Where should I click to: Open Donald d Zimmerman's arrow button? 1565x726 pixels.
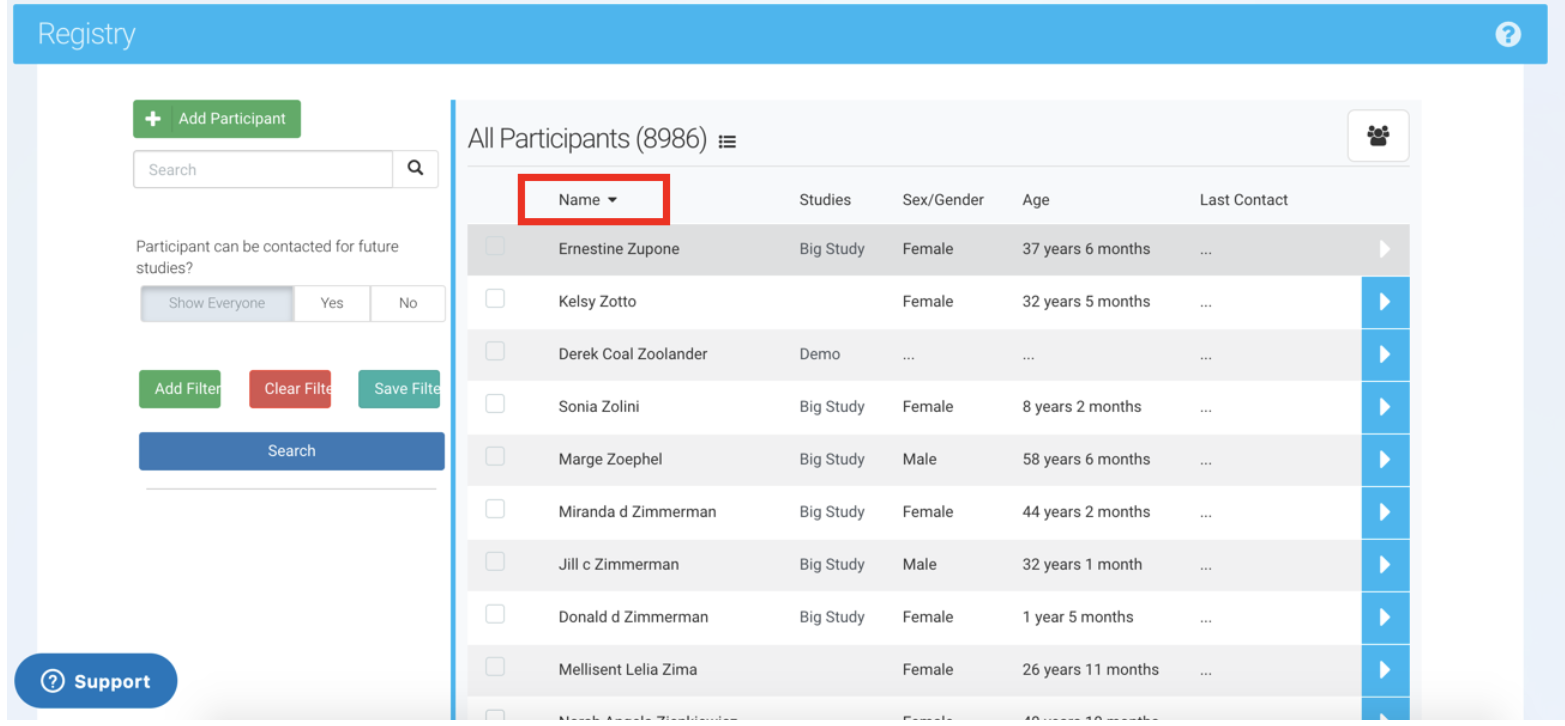1385,617
